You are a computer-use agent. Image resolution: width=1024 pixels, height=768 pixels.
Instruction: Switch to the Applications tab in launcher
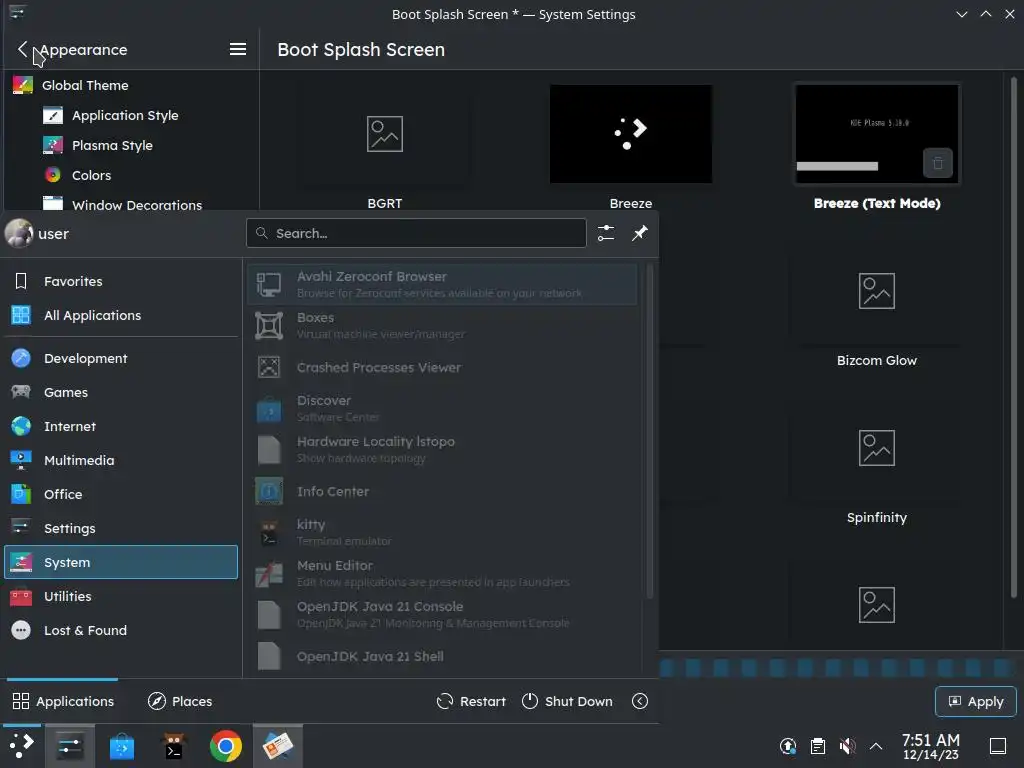coord(63,701)
